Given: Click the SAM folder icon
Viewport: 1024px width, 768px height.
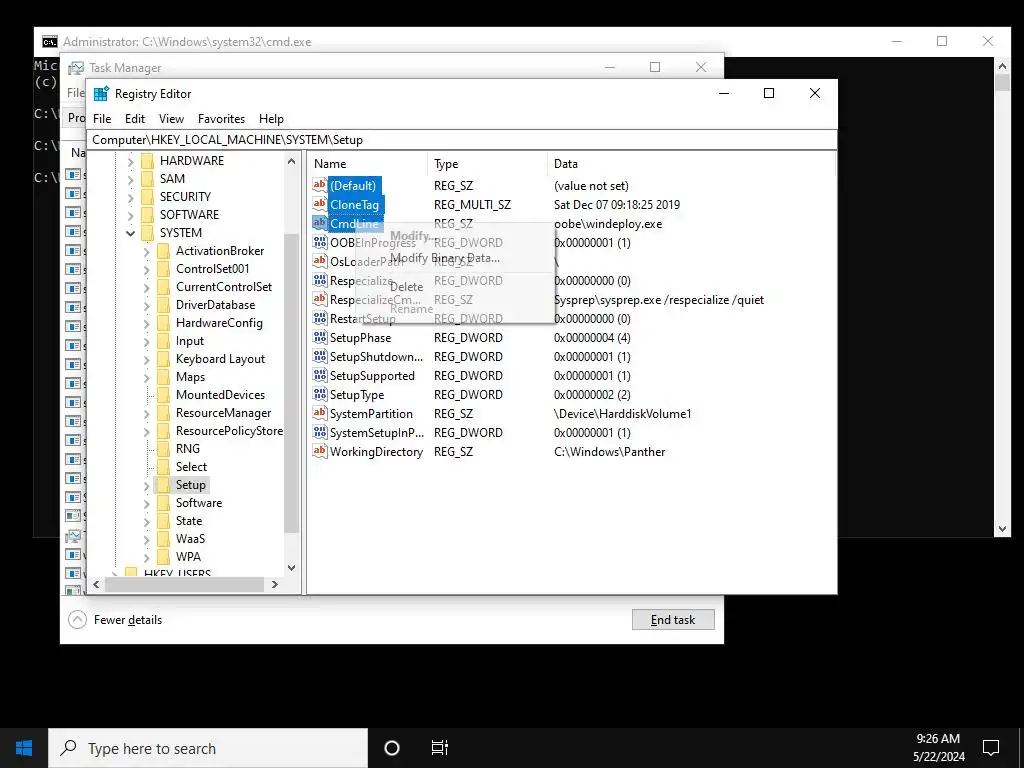Looking at the screenshot, I should 148,179.
